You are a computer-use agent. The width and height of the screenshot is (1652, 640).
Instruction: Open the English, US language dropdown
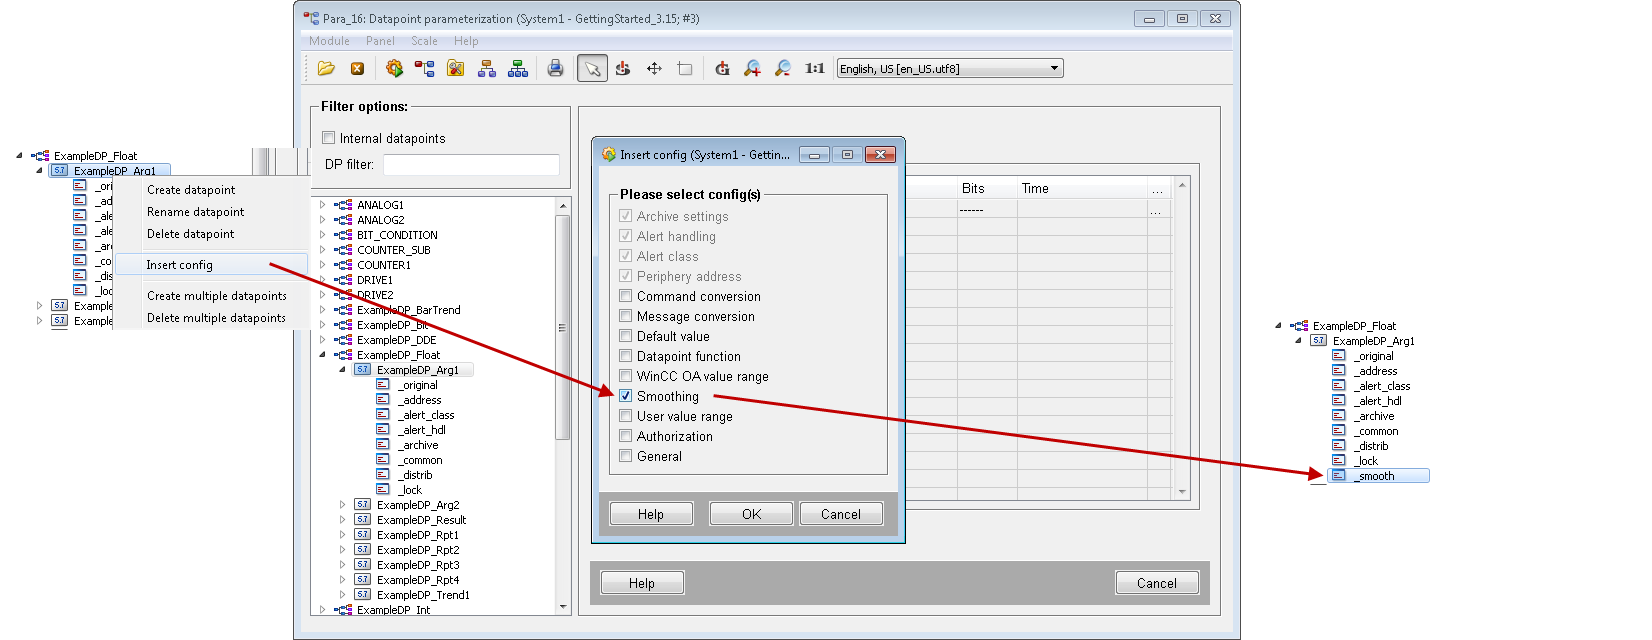pyautogui.click(x=1054, y=69)
